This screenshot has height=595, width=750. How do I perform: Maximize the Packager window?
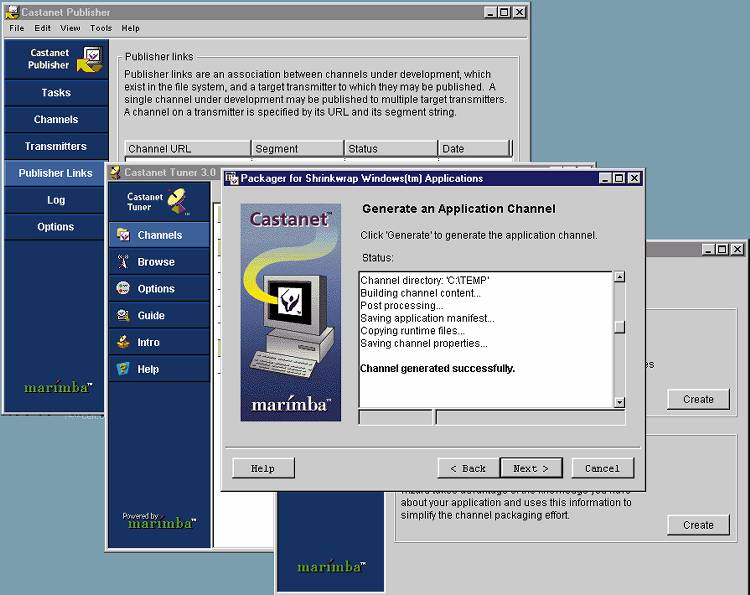tap(619, 178)
